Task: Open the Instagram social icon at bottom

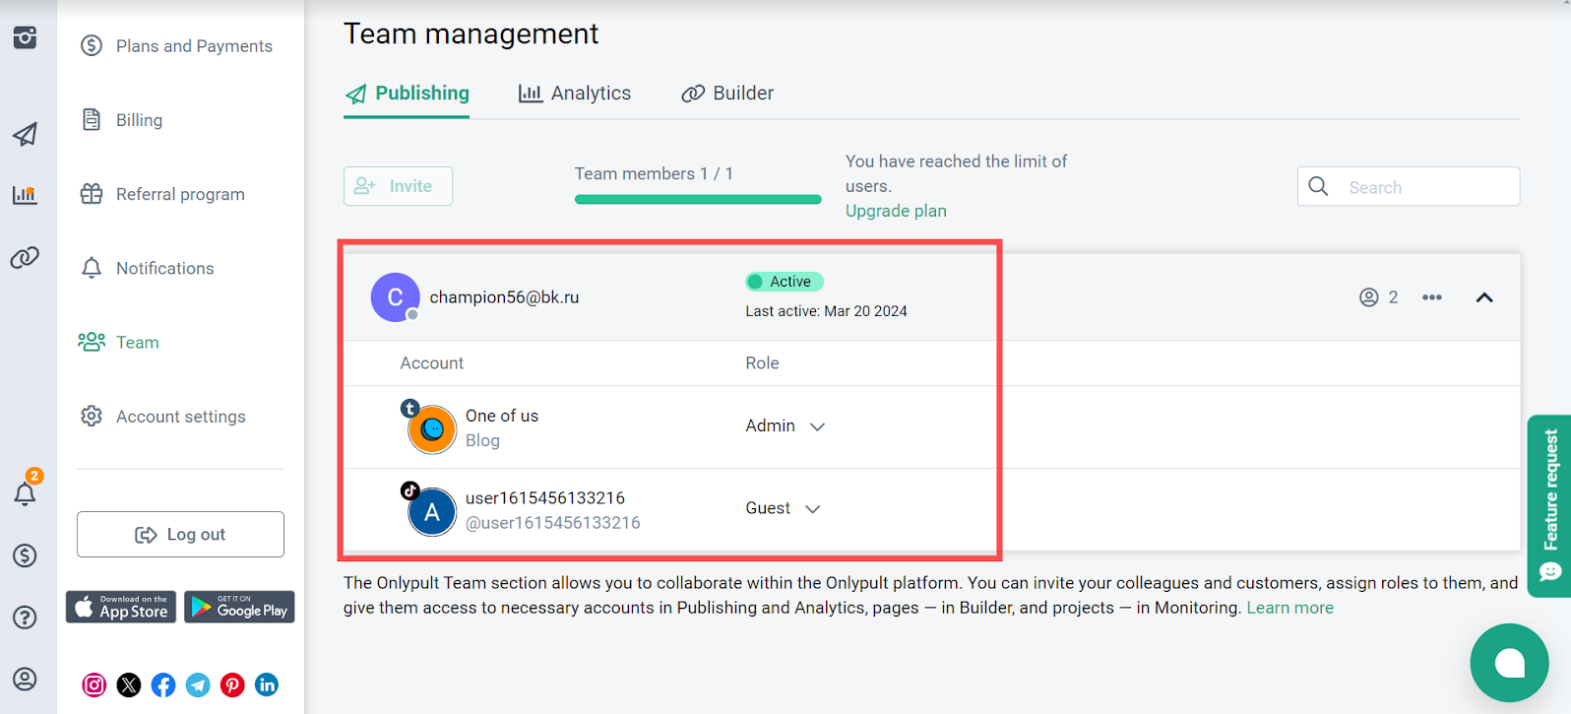Action: [94, 685]
